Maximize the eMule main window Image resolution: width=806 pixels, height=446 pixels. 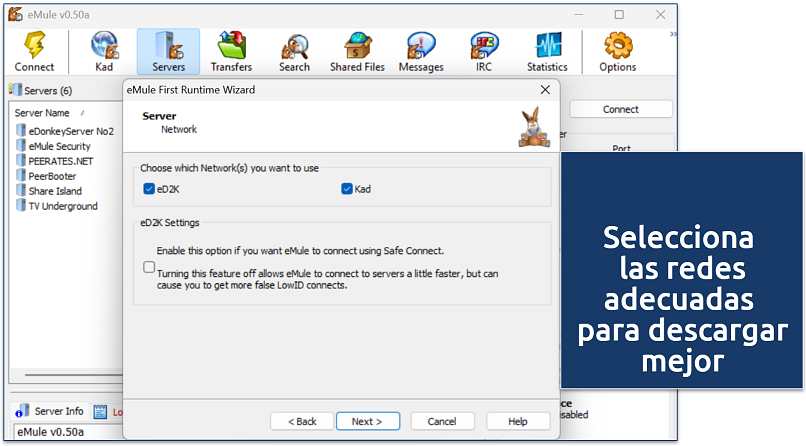(x=619, y=14)
